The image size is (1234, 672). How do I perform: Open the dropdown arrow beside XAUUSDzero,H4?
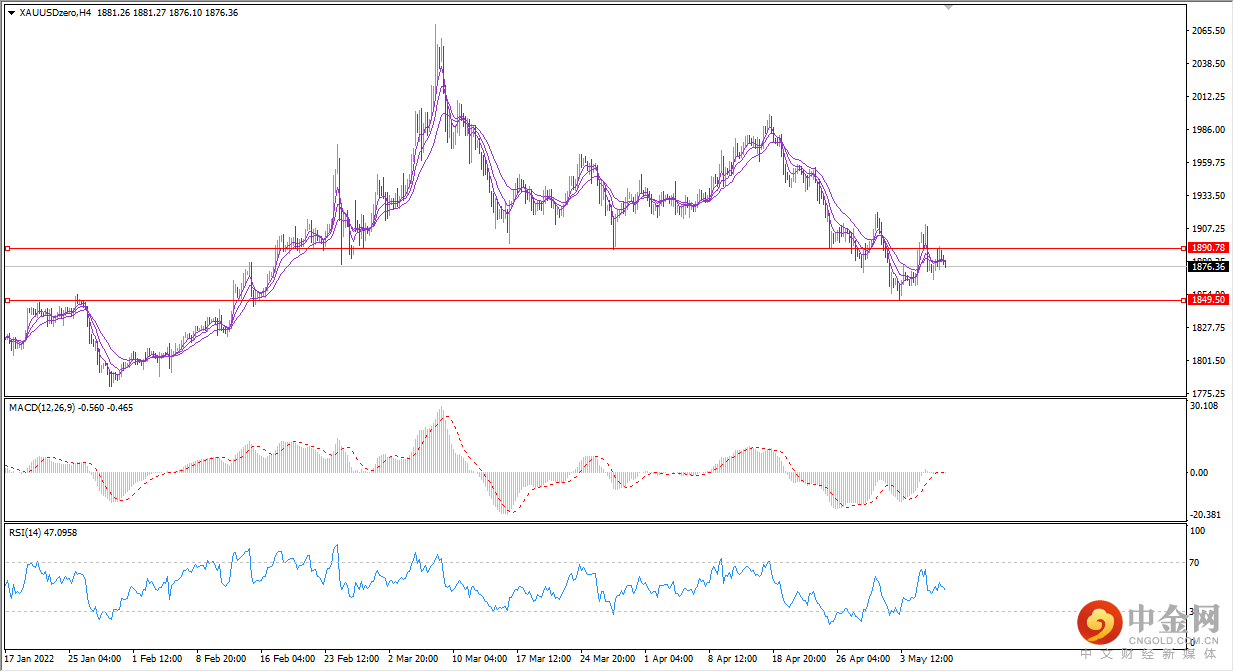[11, 13]
